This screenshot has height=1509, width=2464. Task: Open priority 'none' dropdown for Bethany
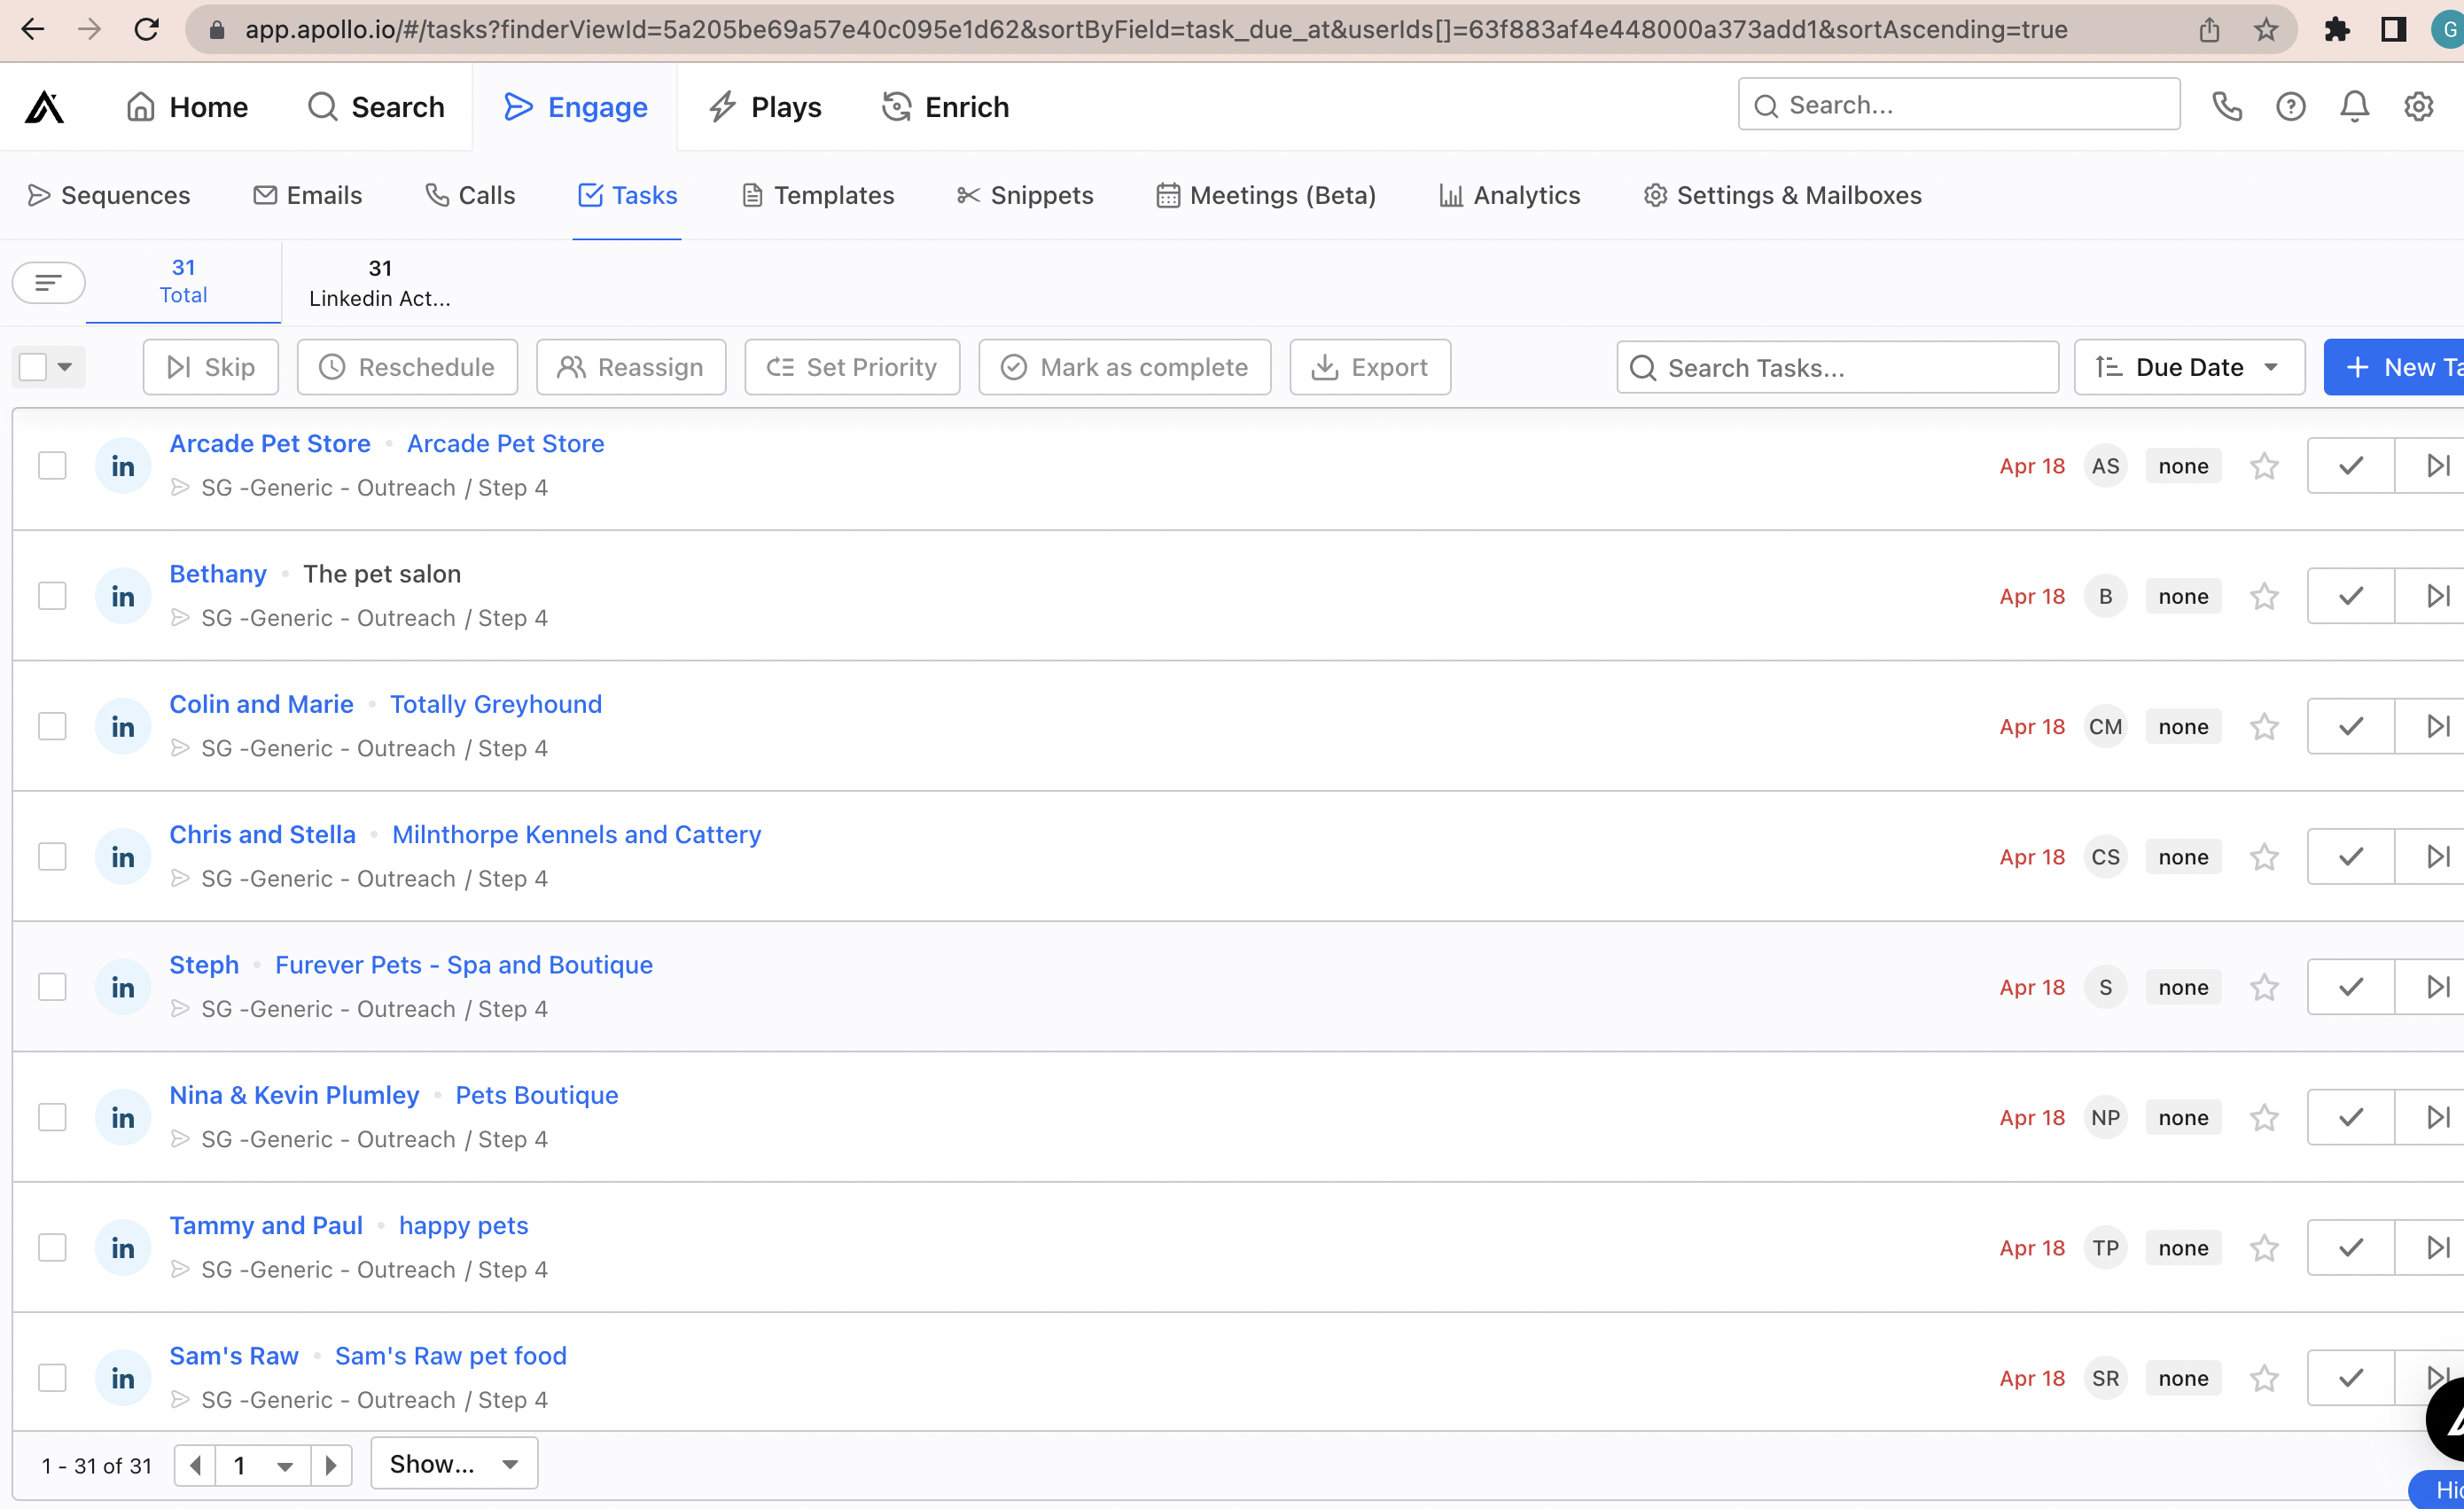pyautogui.click(x=2183, y=596)
